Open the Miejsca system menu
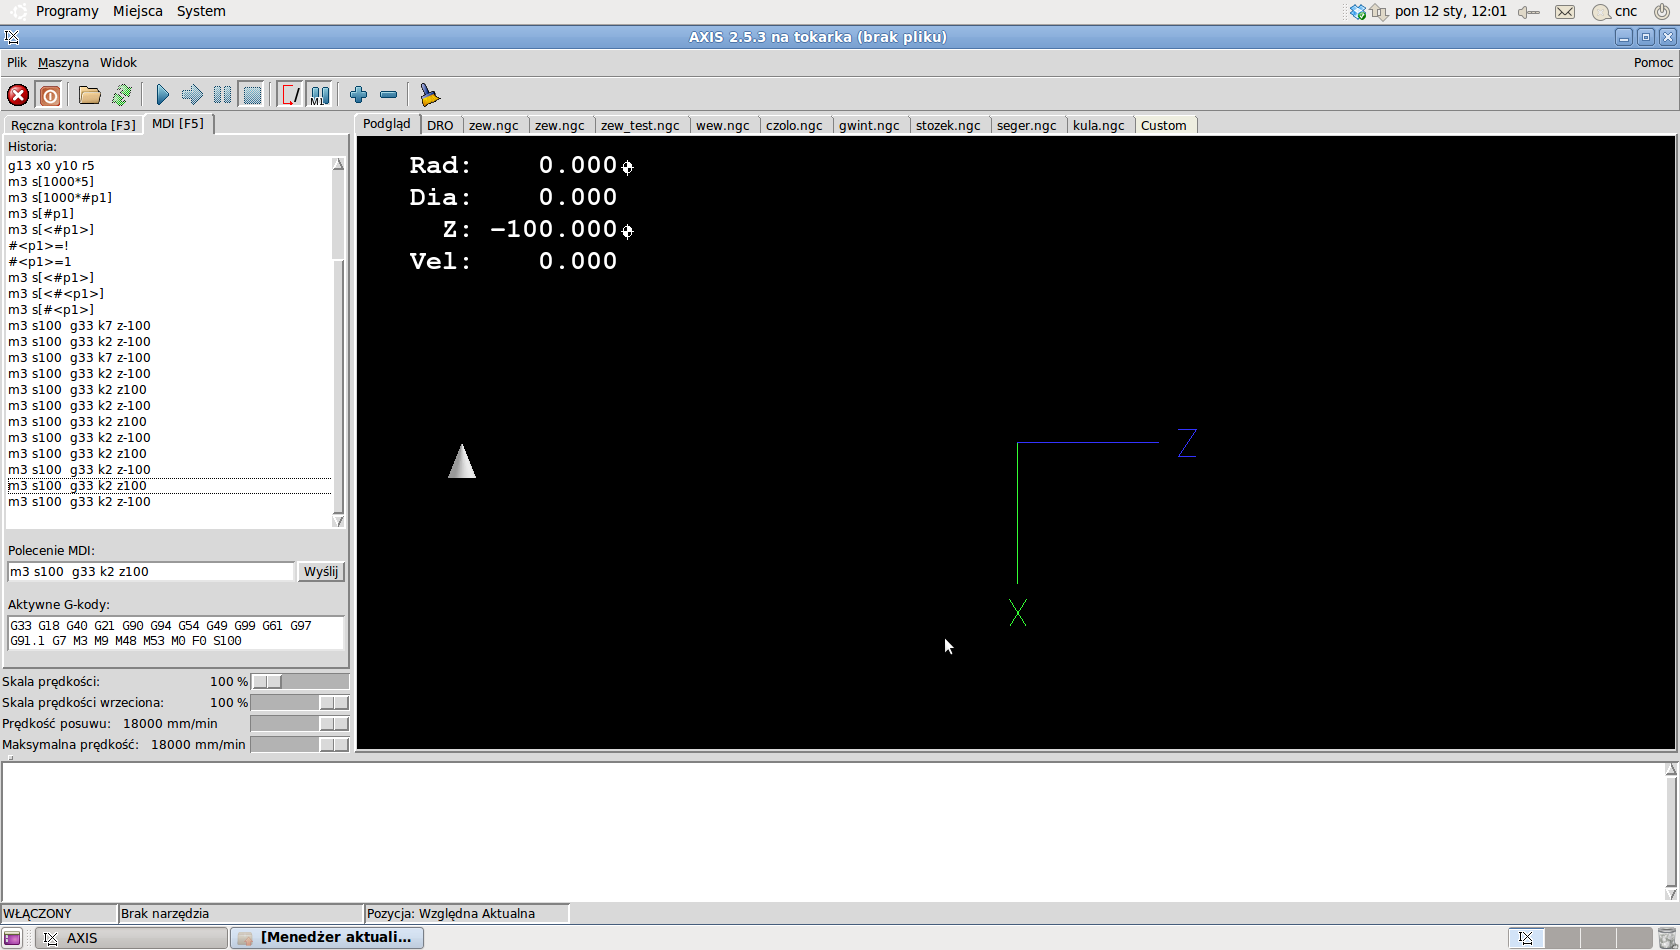Viewport: 1680px width, 950px height. pyautogui.click(x=138, y=11)
